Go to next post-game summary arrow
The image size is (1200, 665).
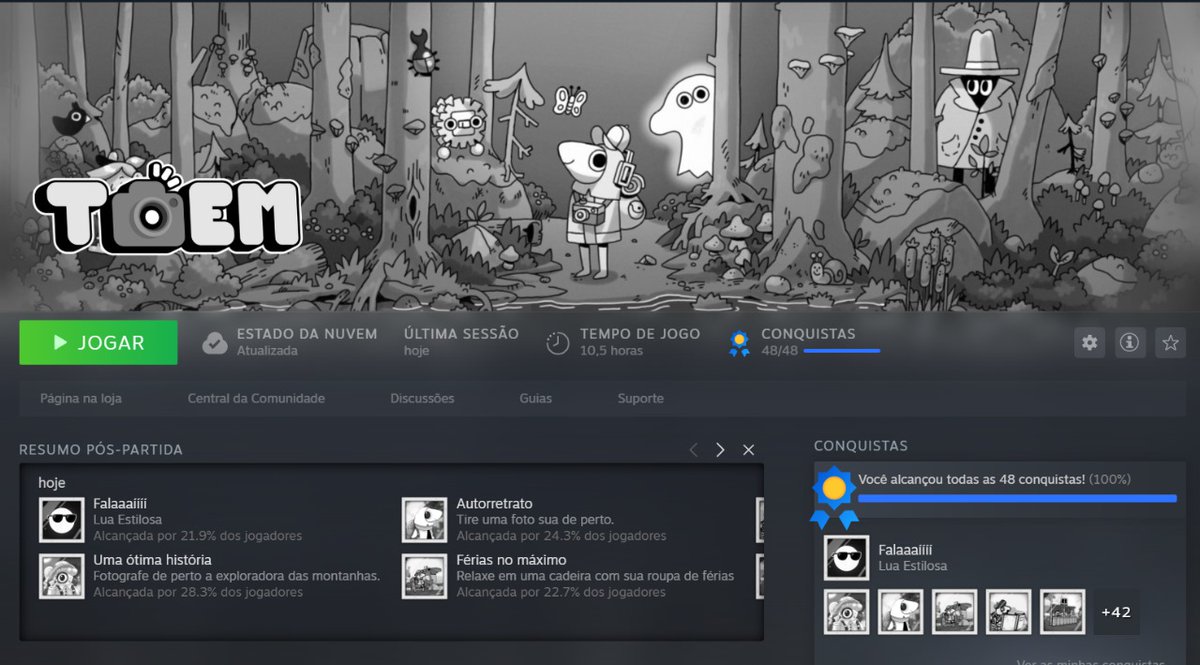point(720,450)
